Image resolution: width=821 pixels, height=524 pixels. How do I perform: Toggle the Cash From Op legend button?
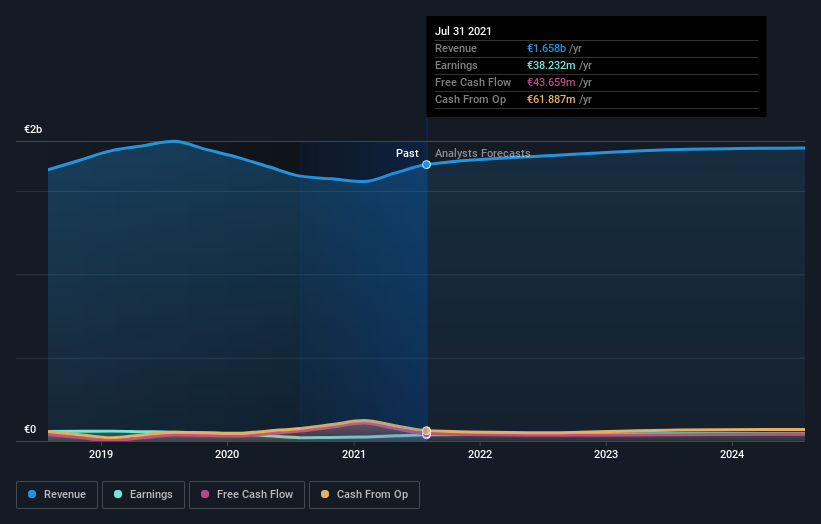pyautogui.click(x=364, y=495)
